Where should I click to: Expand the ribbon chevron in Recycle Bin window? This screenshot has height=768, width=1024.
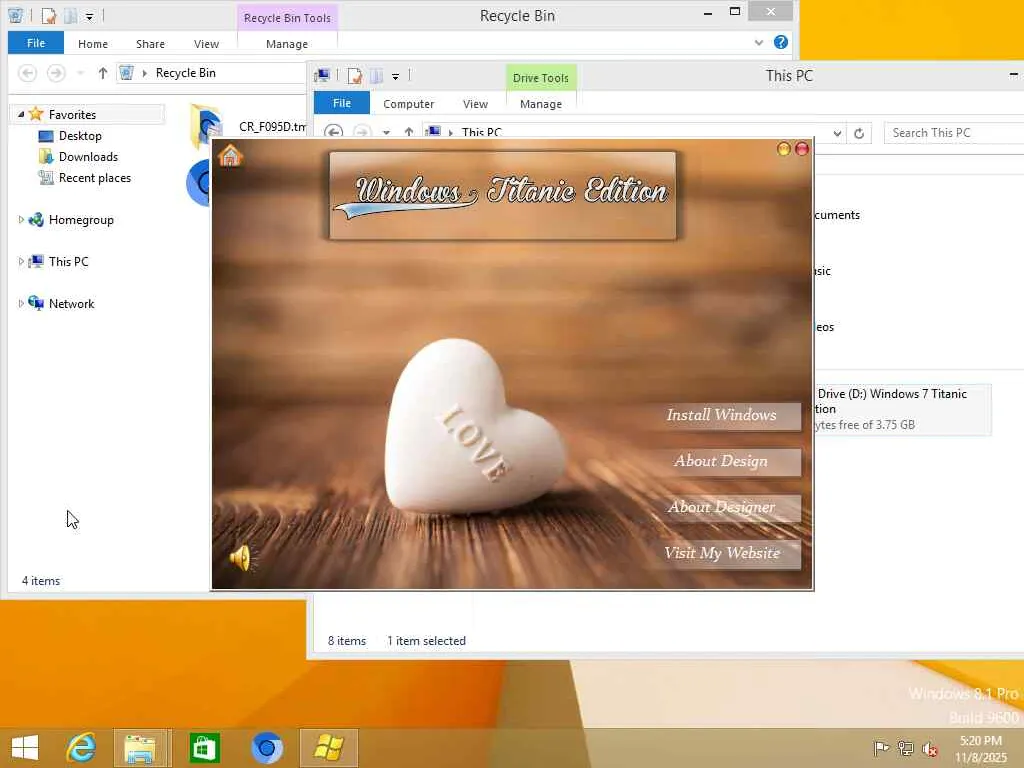[x=759, y=42]
